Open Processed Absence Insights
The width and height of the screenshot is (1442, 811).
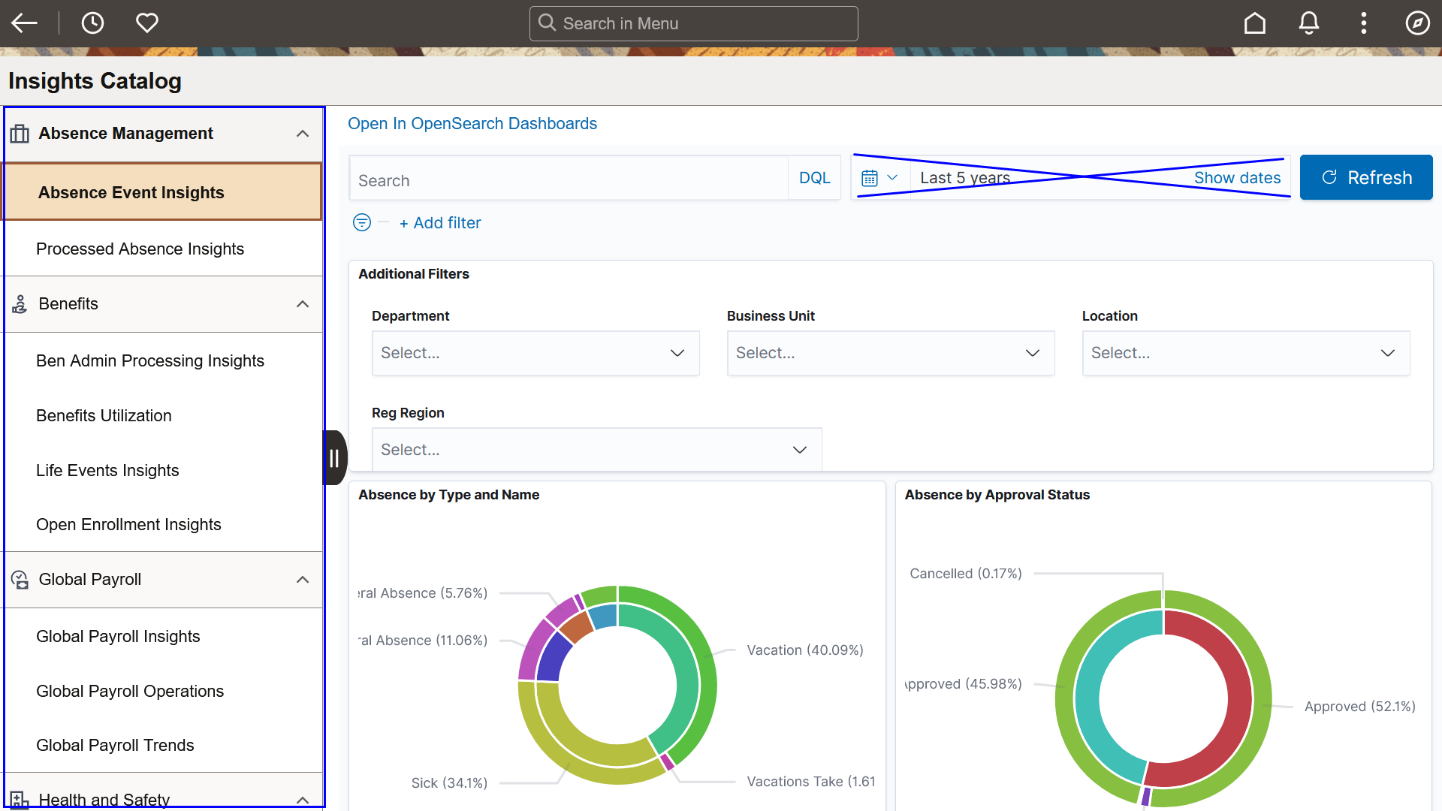click(162, 249)
